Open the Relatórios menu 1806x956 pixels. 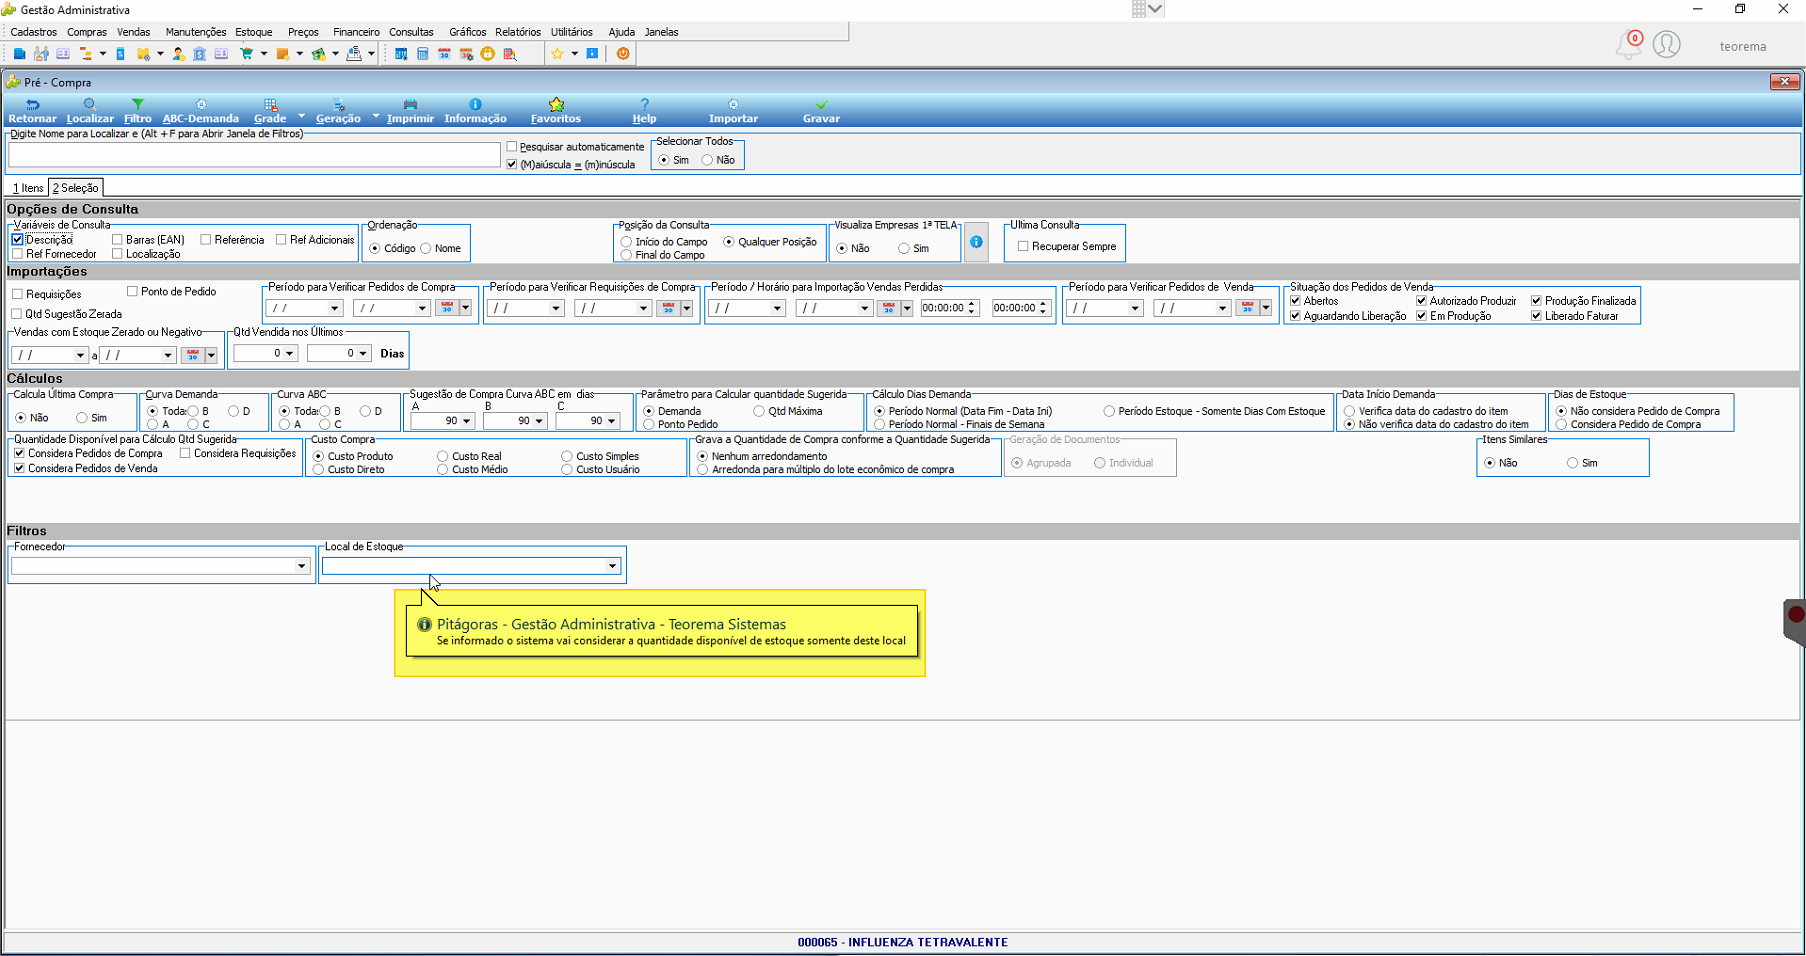[517, 32]
